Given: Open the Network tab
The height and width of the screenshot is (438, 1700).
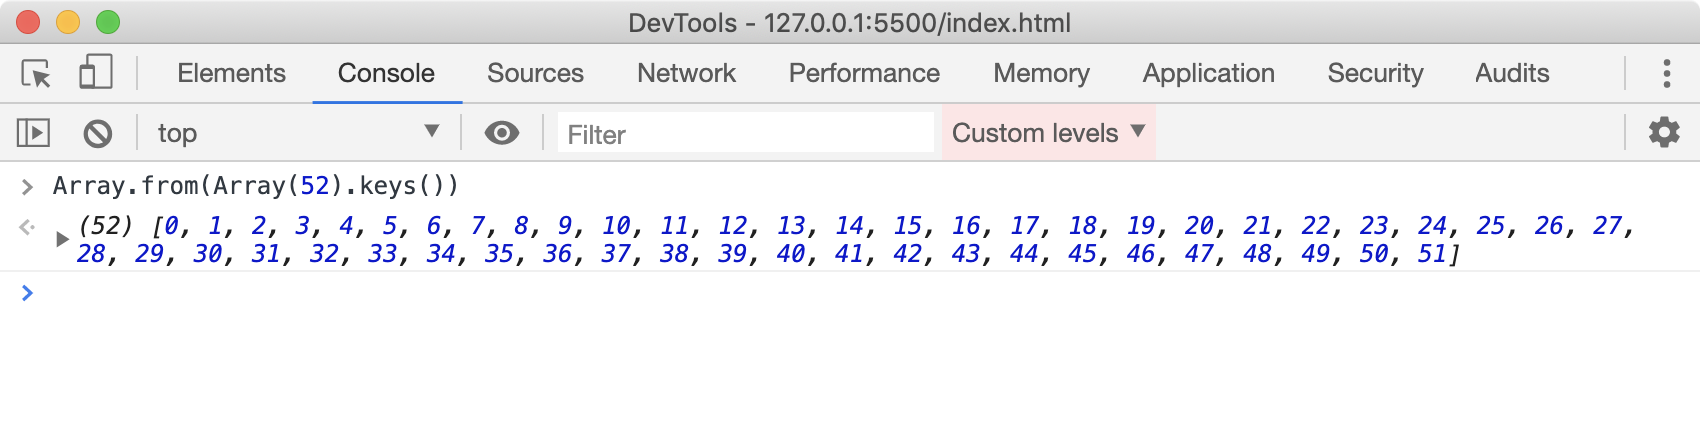Looking at the screenshot, I should click(686, 73).
